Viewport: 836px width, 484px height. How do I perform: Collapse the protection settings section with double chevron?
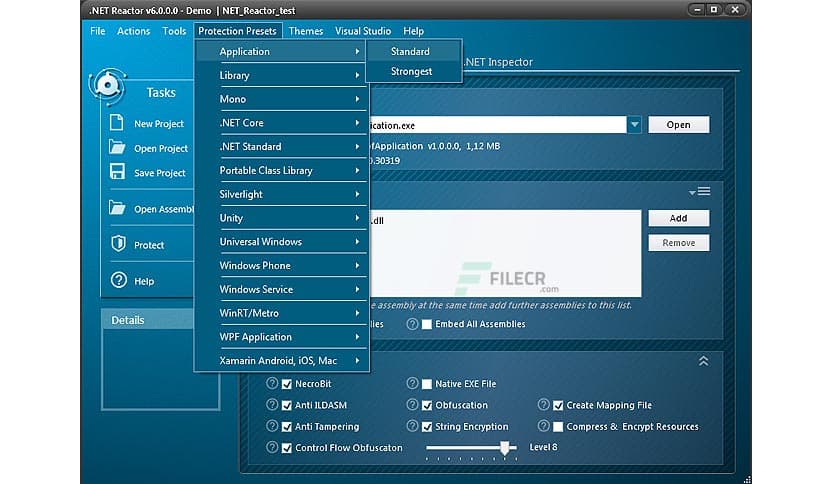coord(703,361)
